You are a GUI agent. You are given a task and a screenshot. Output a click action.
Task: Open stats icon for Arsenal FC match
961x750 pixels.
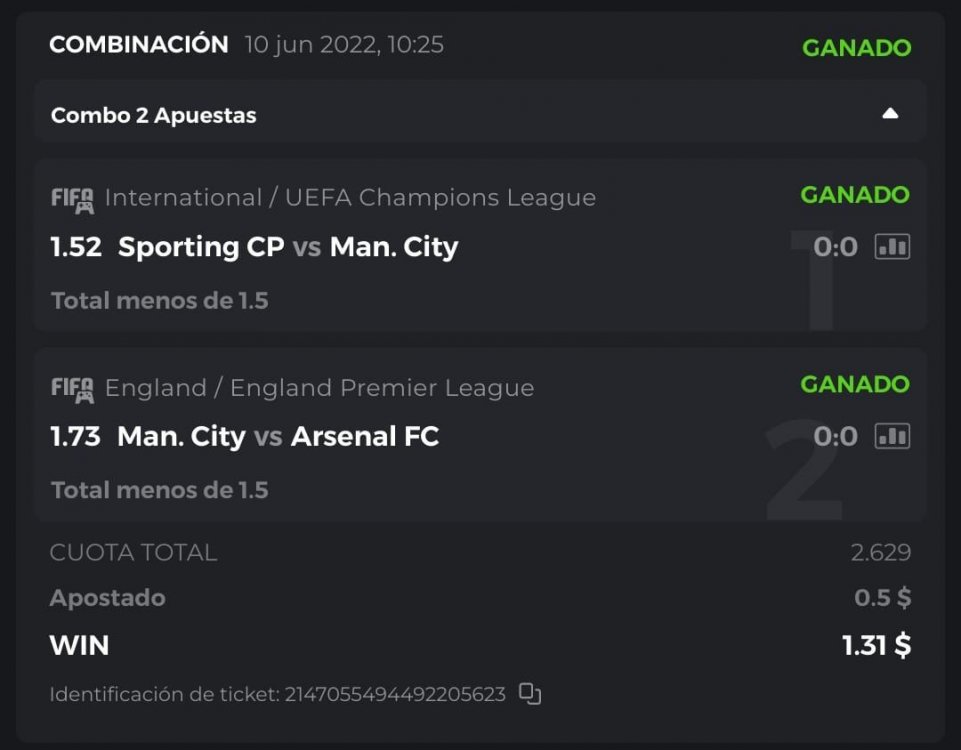(892, 436)
